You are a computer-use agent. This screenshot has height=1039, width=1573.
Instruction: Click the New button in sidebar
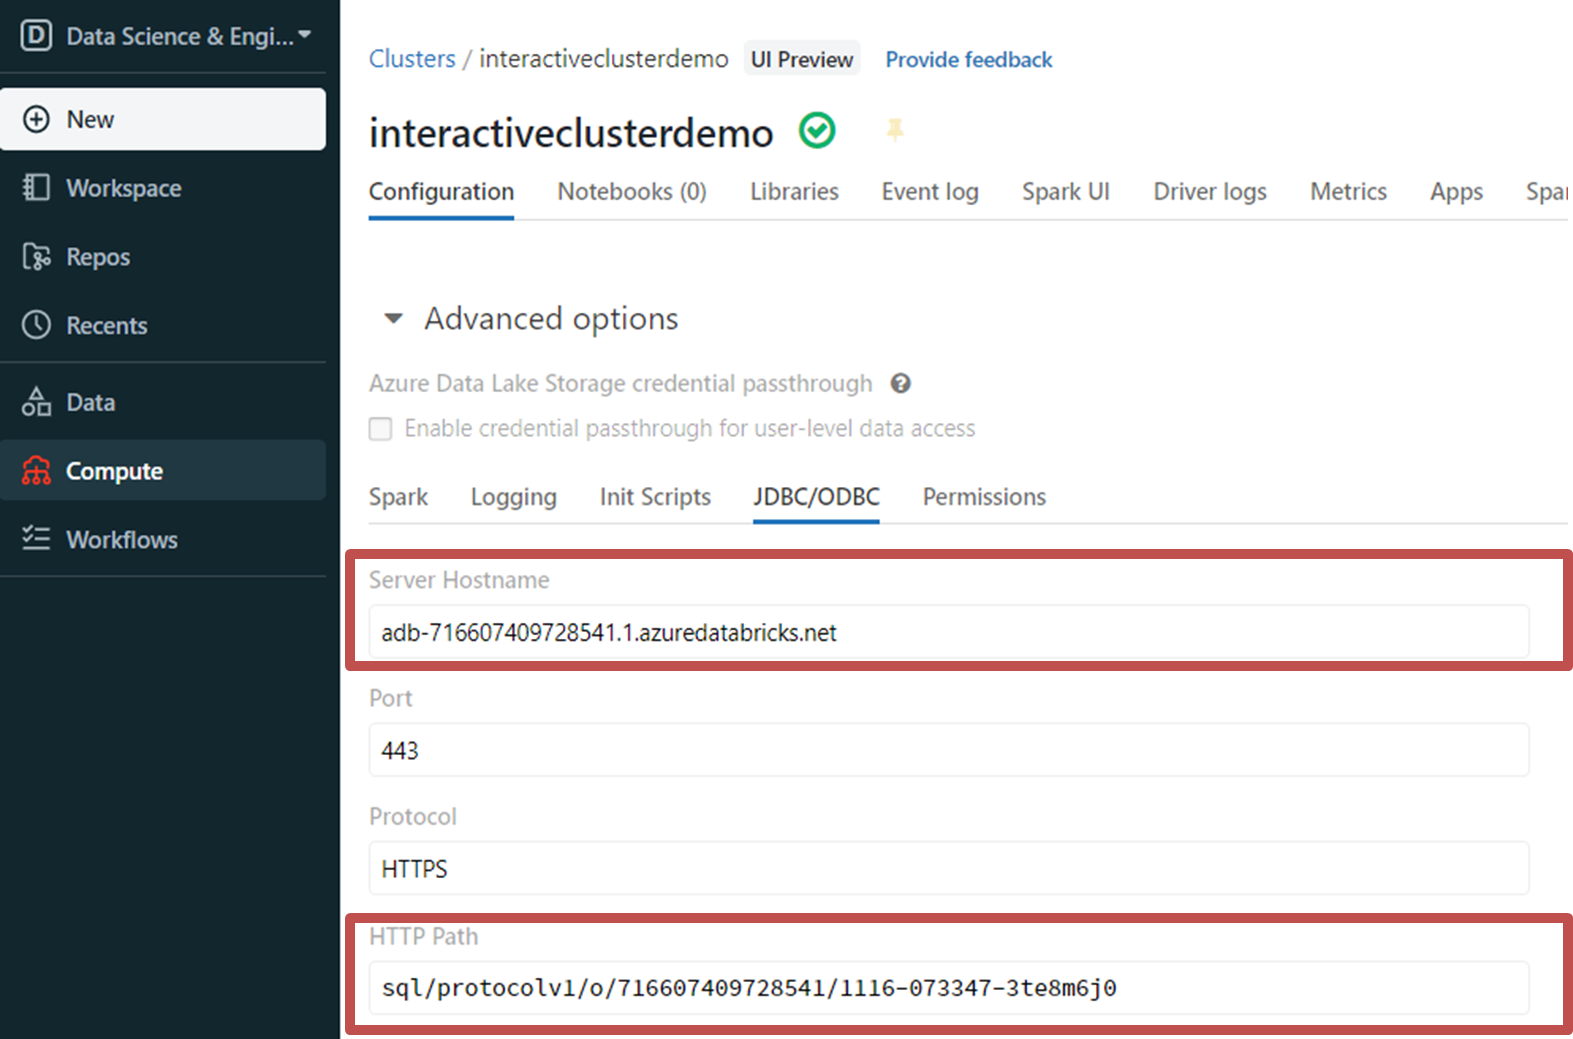[x=163, y=119]
